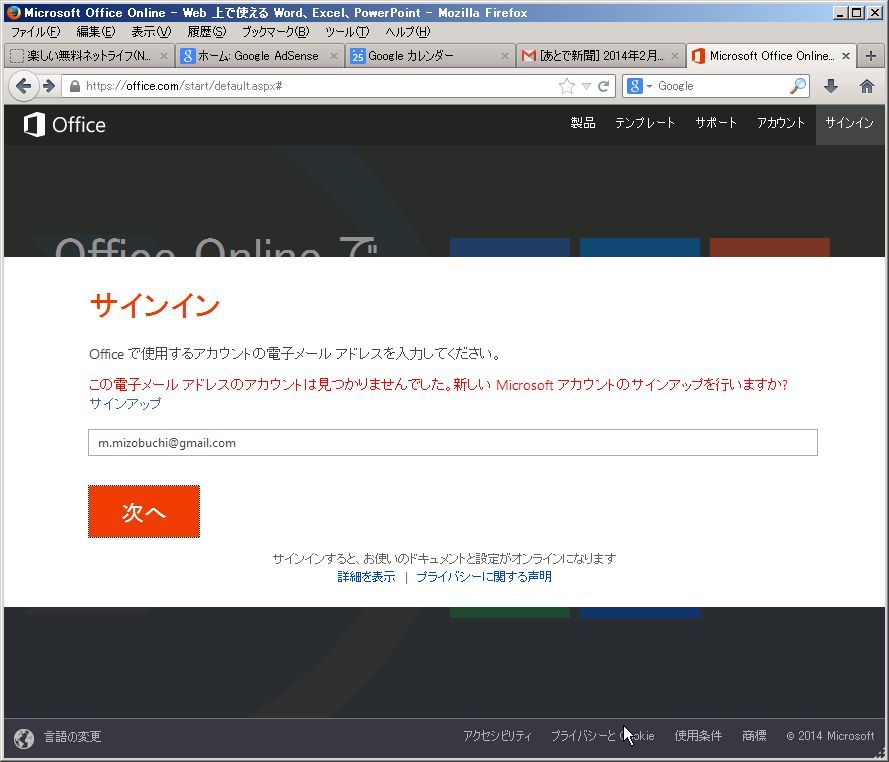The width and height of the screenshot is (889, 762).
Task: Open the URL history dropdown arrow
Action: [586, 86]
